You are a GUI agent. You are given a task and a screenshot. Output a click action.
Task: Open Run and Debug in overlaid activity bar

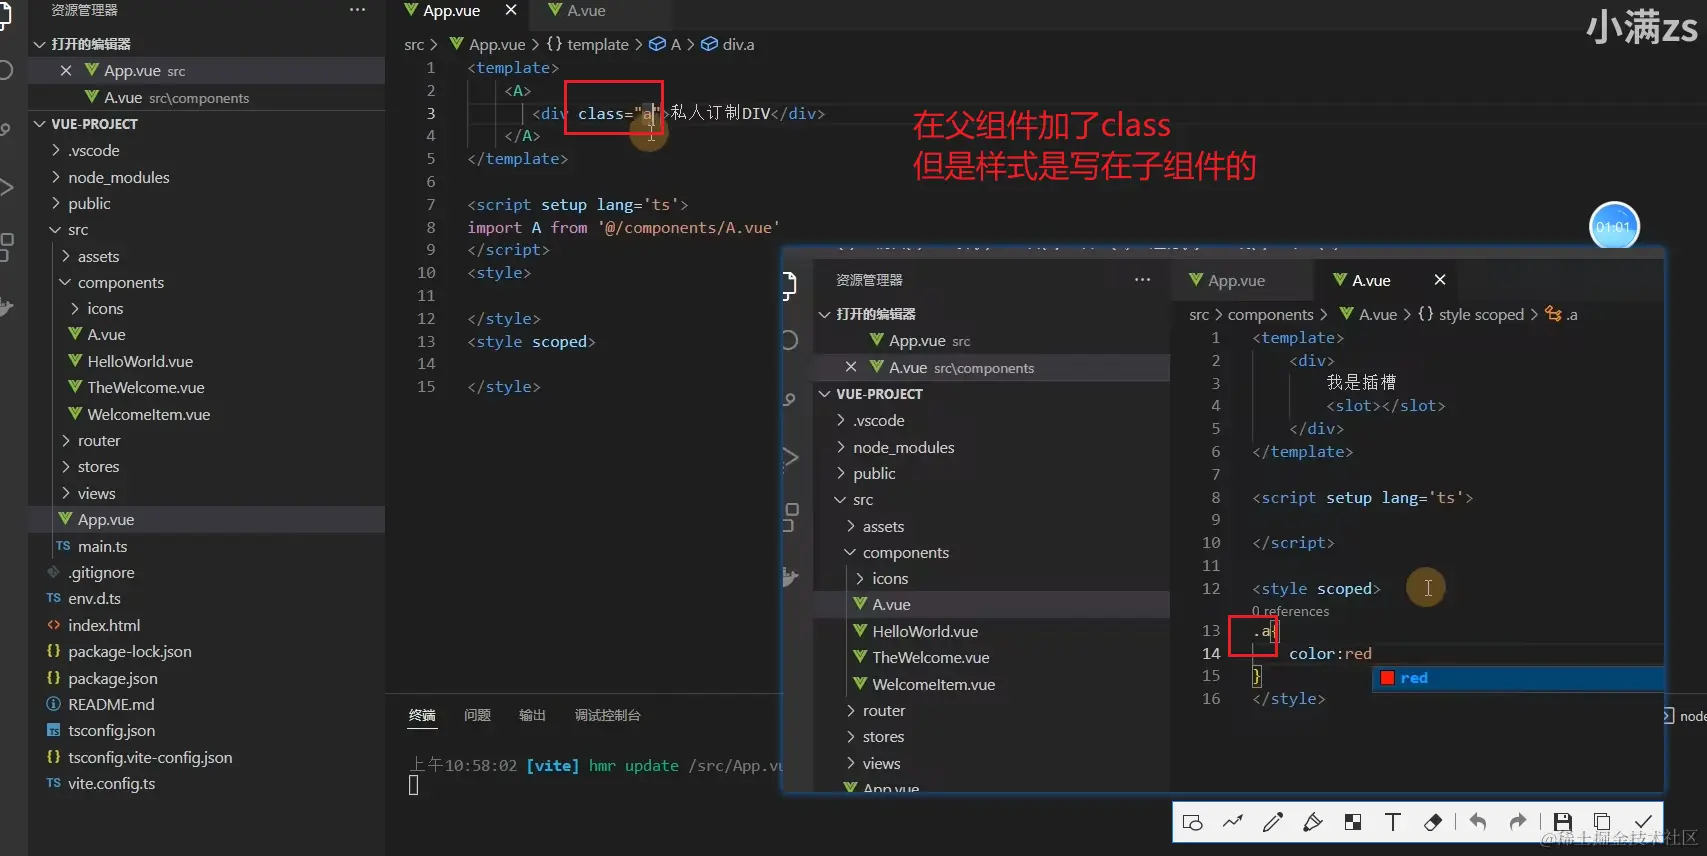click(790, 457)
